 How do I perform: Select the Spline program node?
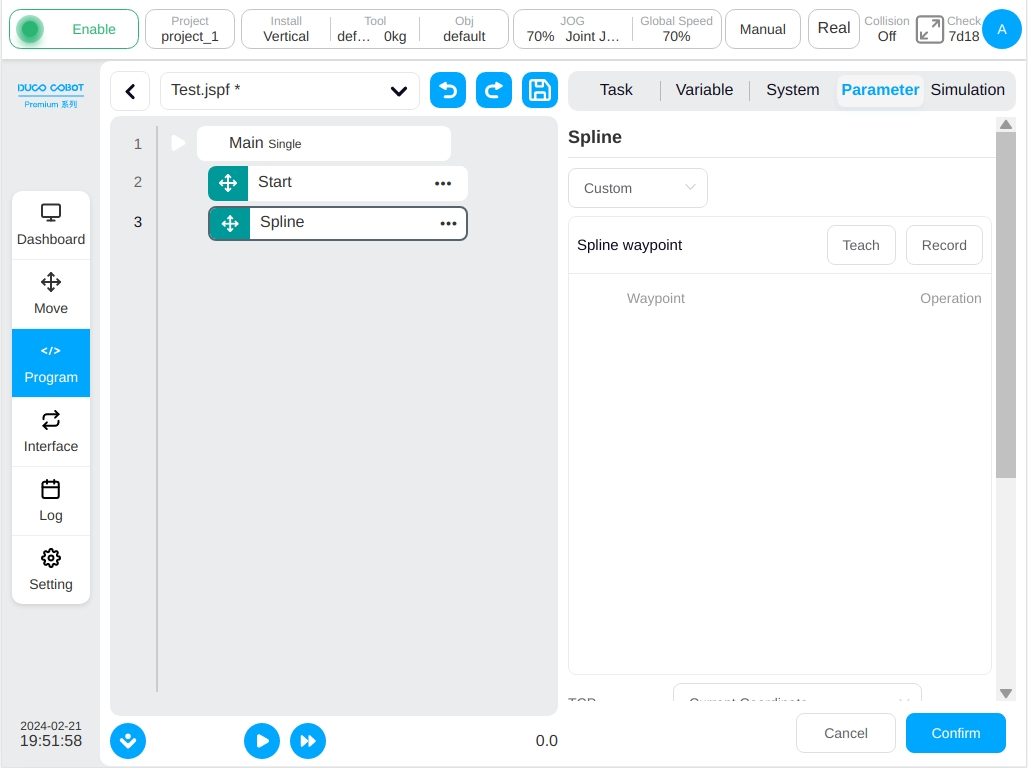338,224
